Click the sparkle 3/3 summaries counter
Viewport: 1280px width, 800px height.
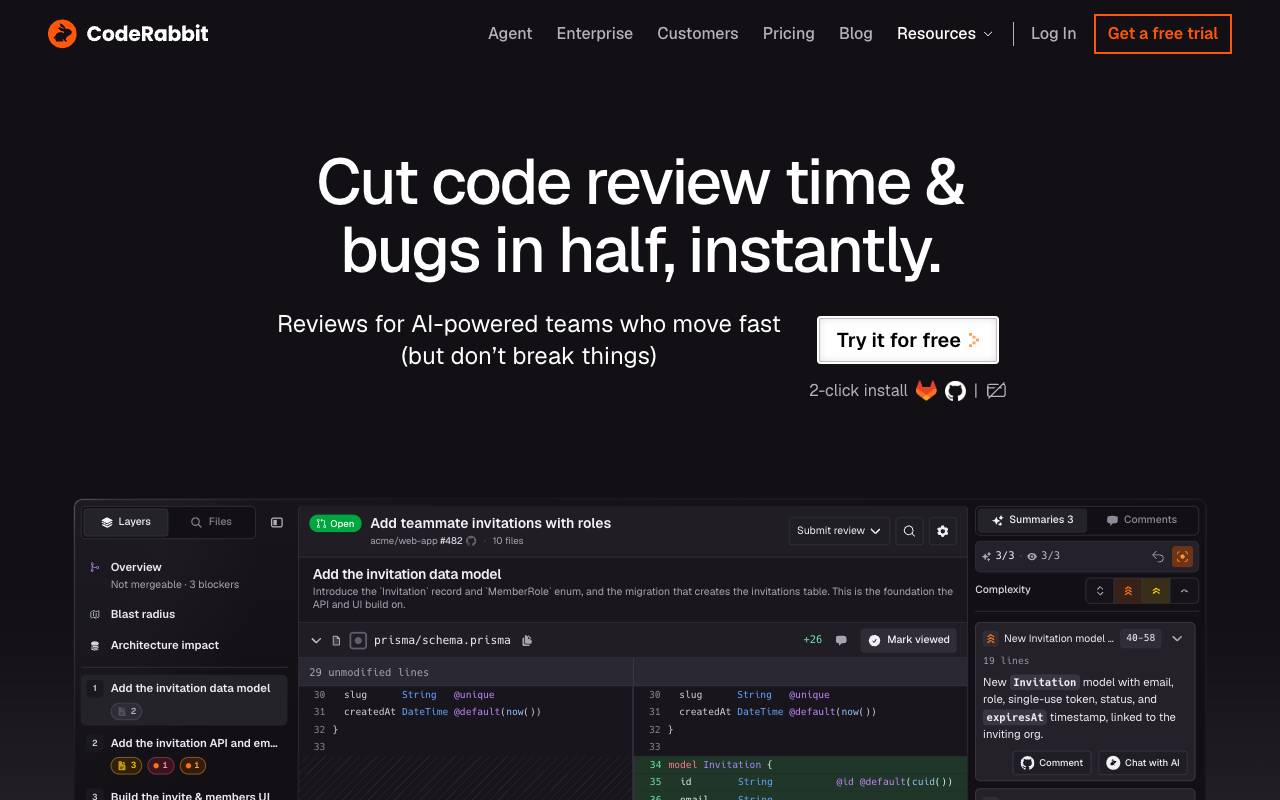[x=998, y=556]
